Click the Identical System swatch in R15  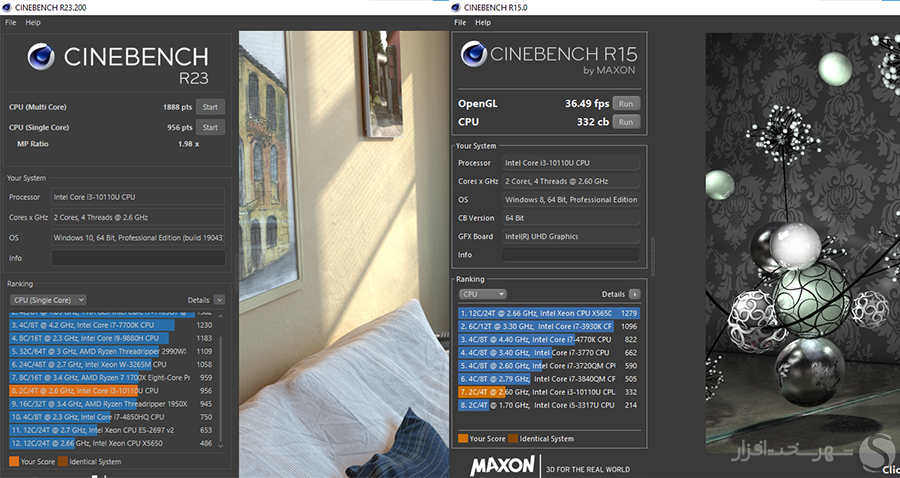tap(513, 438)
